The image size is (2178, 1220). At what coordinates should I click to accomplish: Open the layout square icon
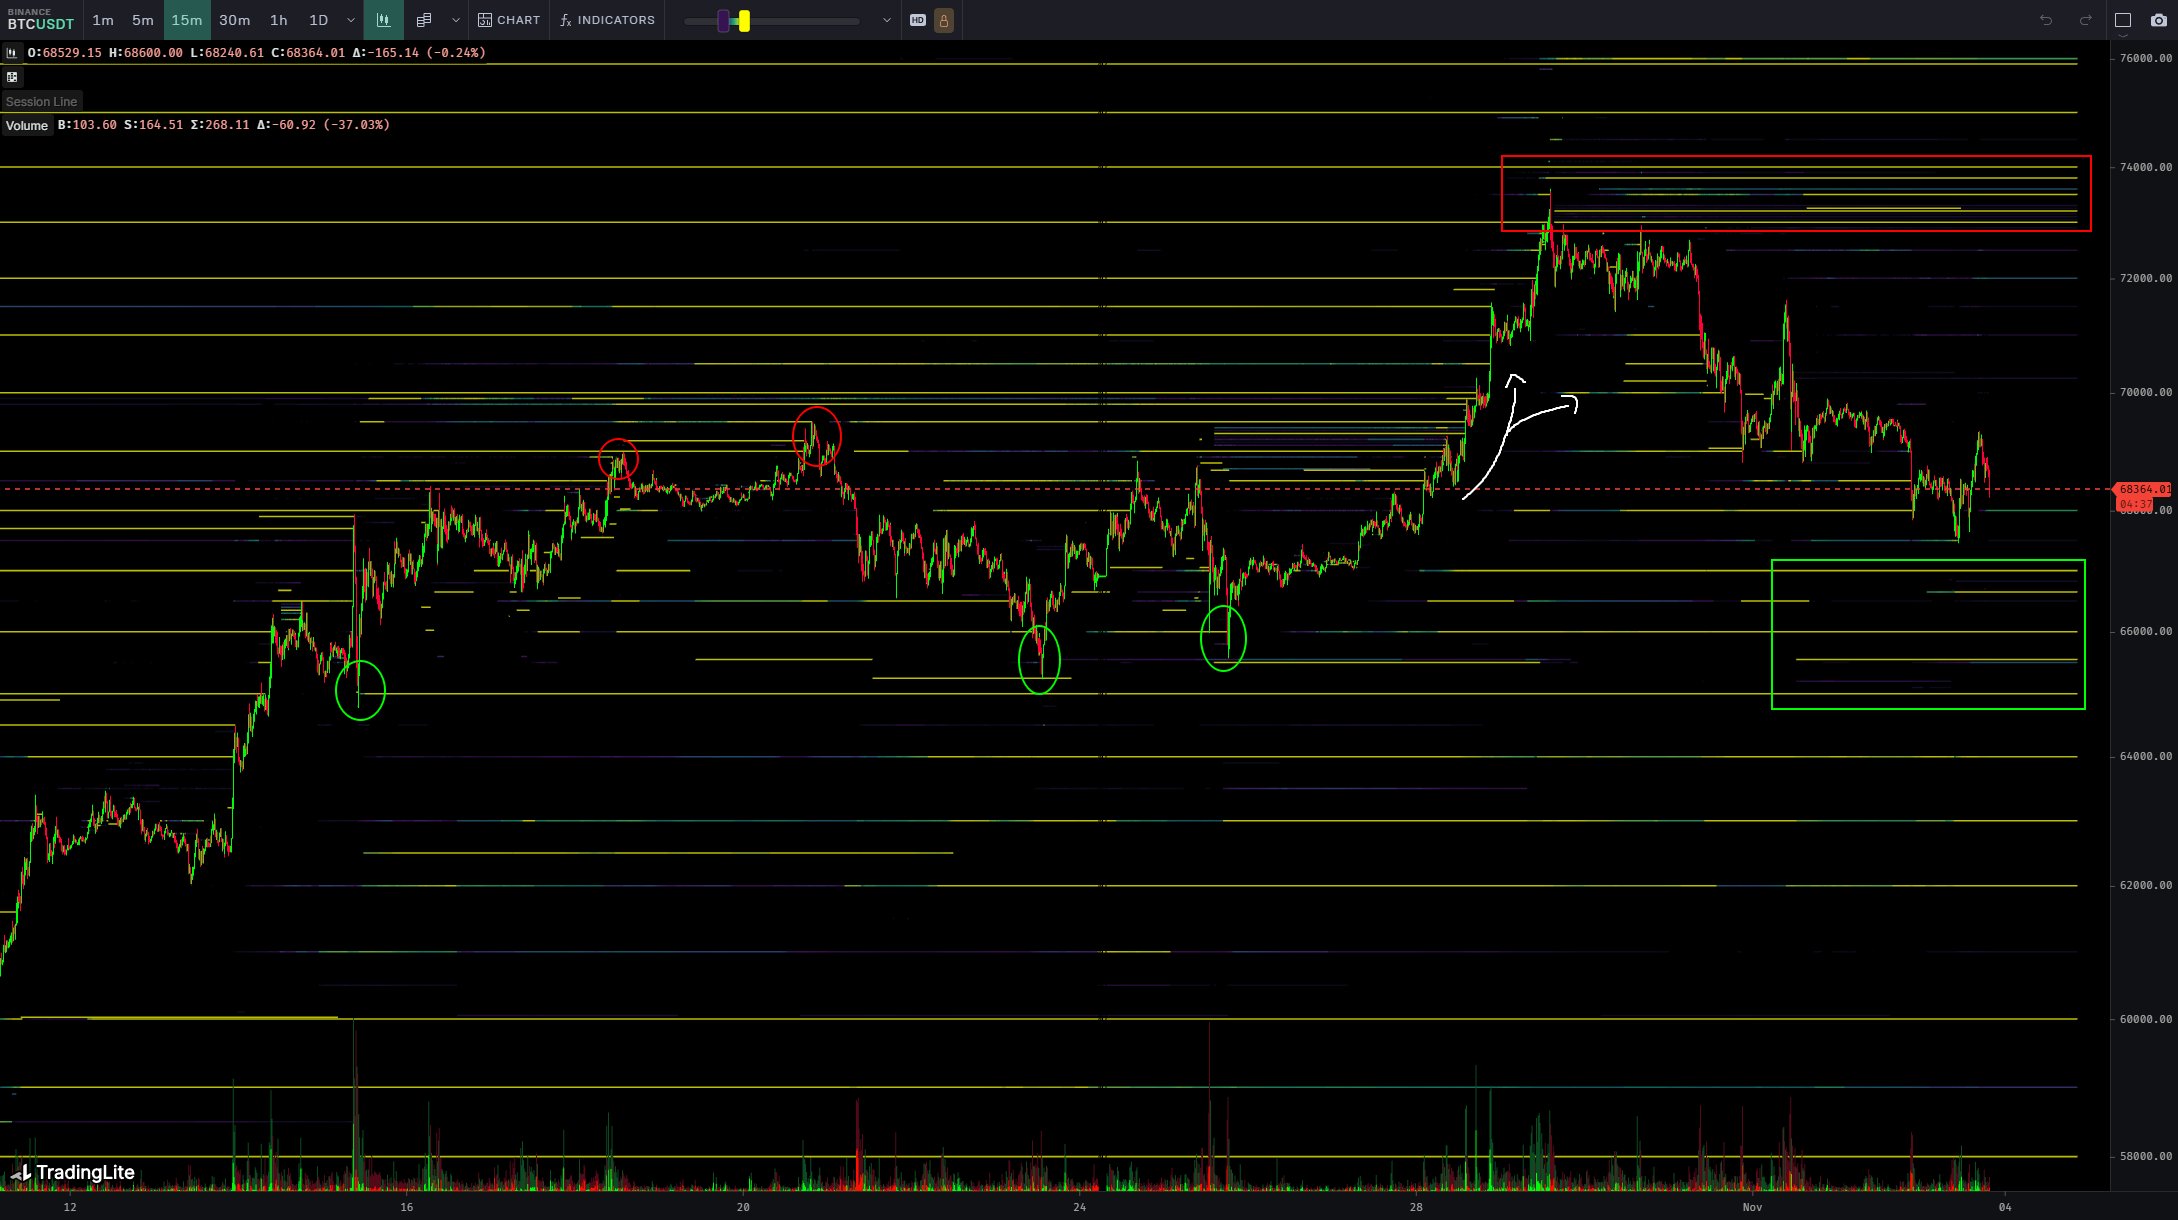(2123, 20)
